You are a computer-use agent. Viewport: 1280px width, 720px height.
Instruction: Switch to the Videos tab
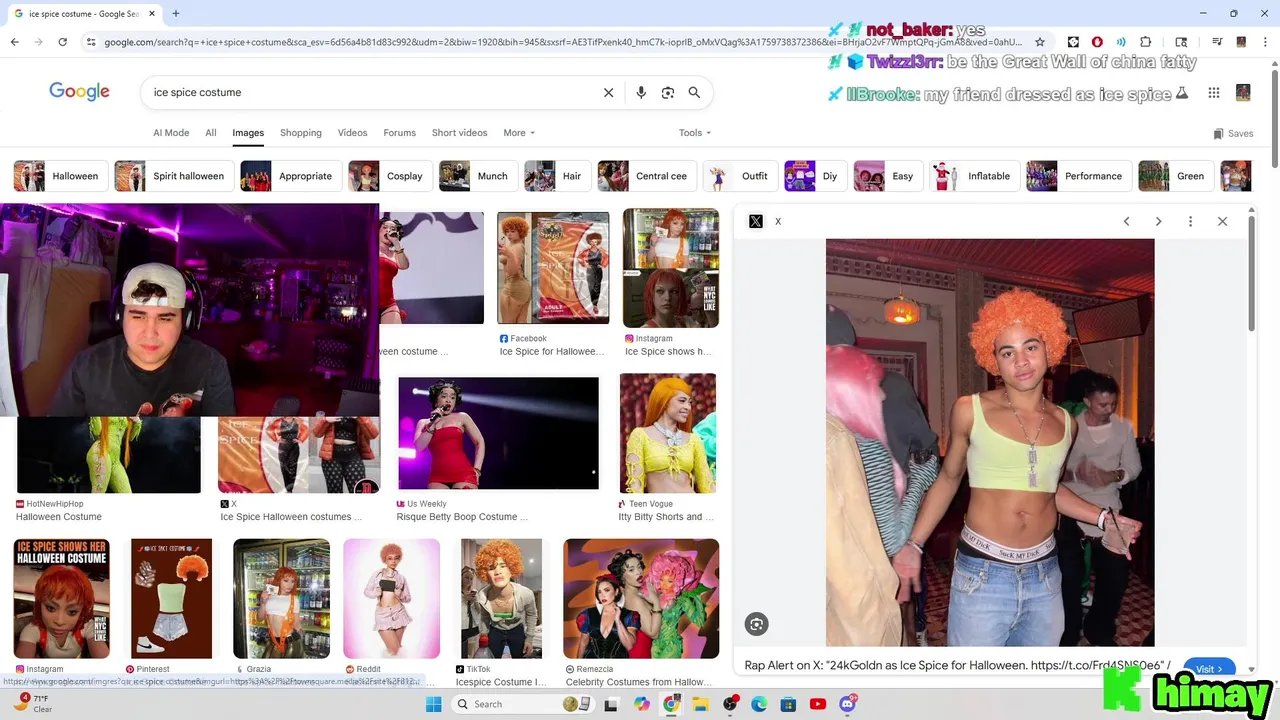coord(352,133)
